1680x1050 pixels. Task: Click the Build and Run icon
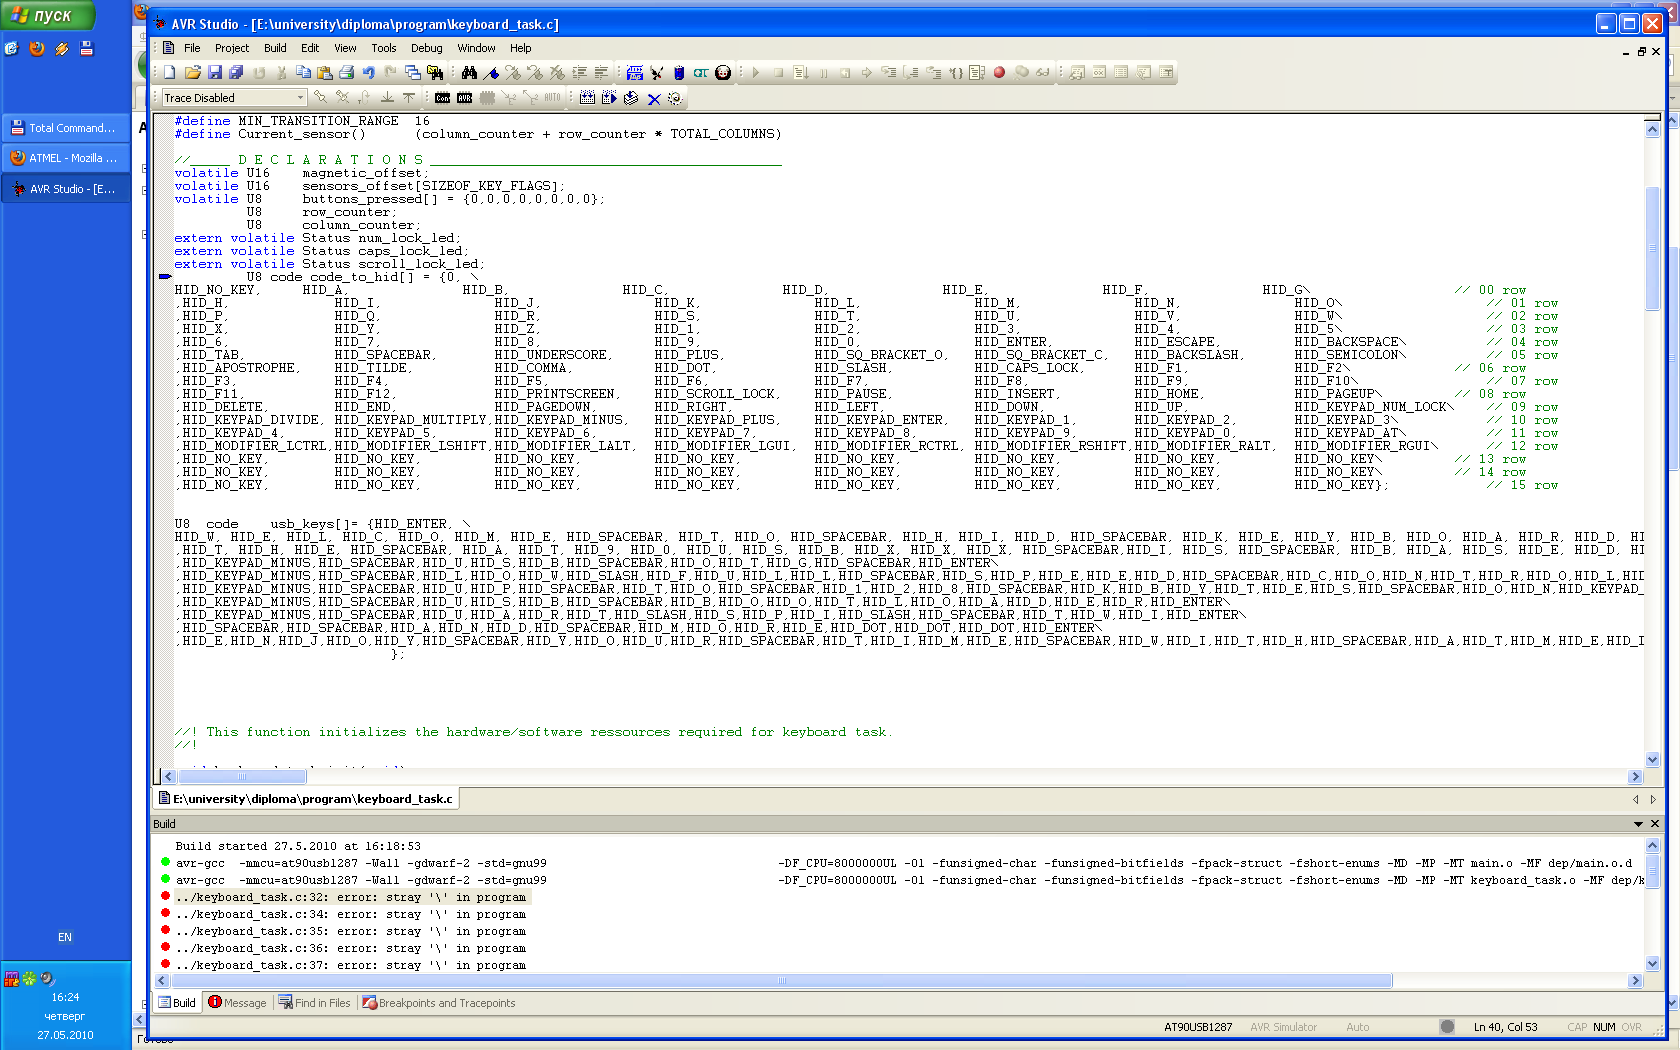tap(609, 98)
